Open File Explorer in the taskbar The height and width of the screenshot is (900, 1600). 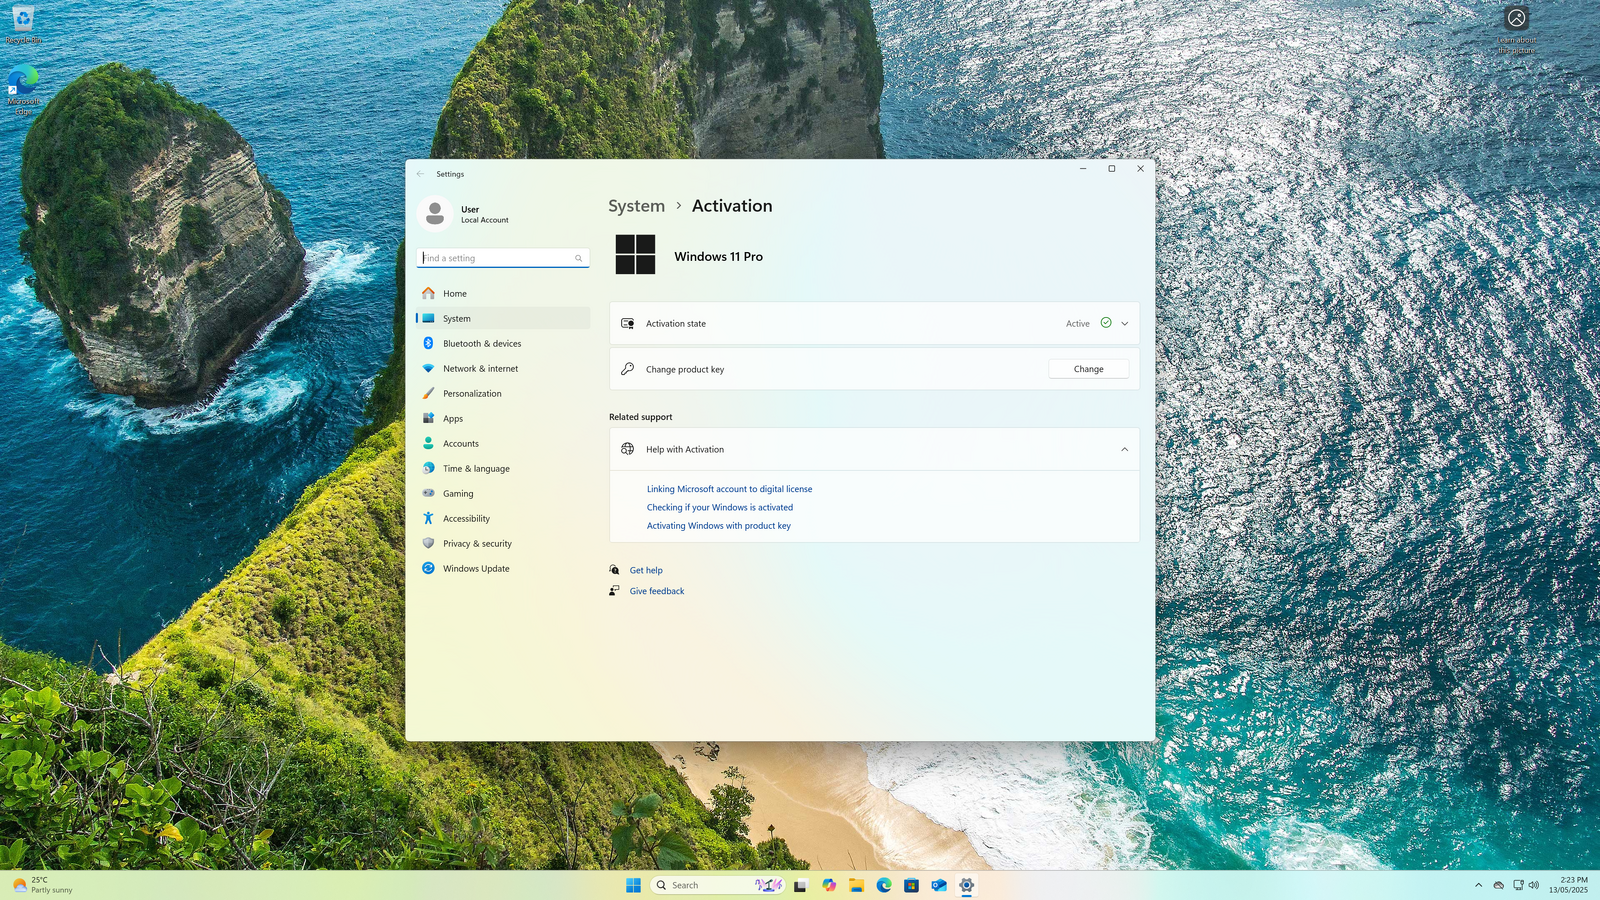tap(856, 885)
